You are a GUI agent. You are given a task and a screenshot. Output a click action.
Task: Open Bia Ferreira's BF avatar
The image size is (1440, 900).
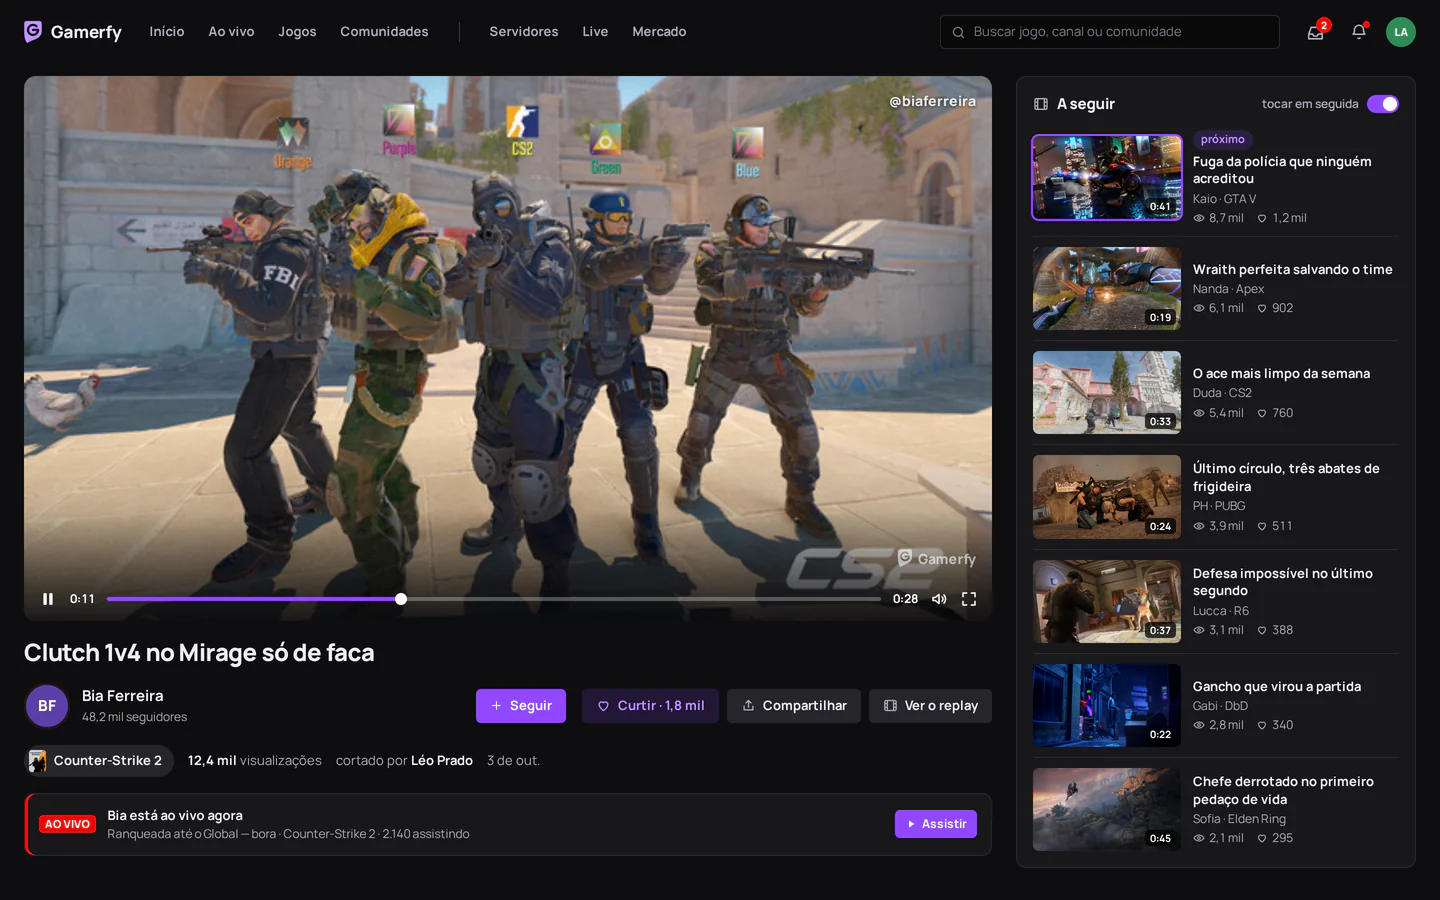(x=47, y=706)
